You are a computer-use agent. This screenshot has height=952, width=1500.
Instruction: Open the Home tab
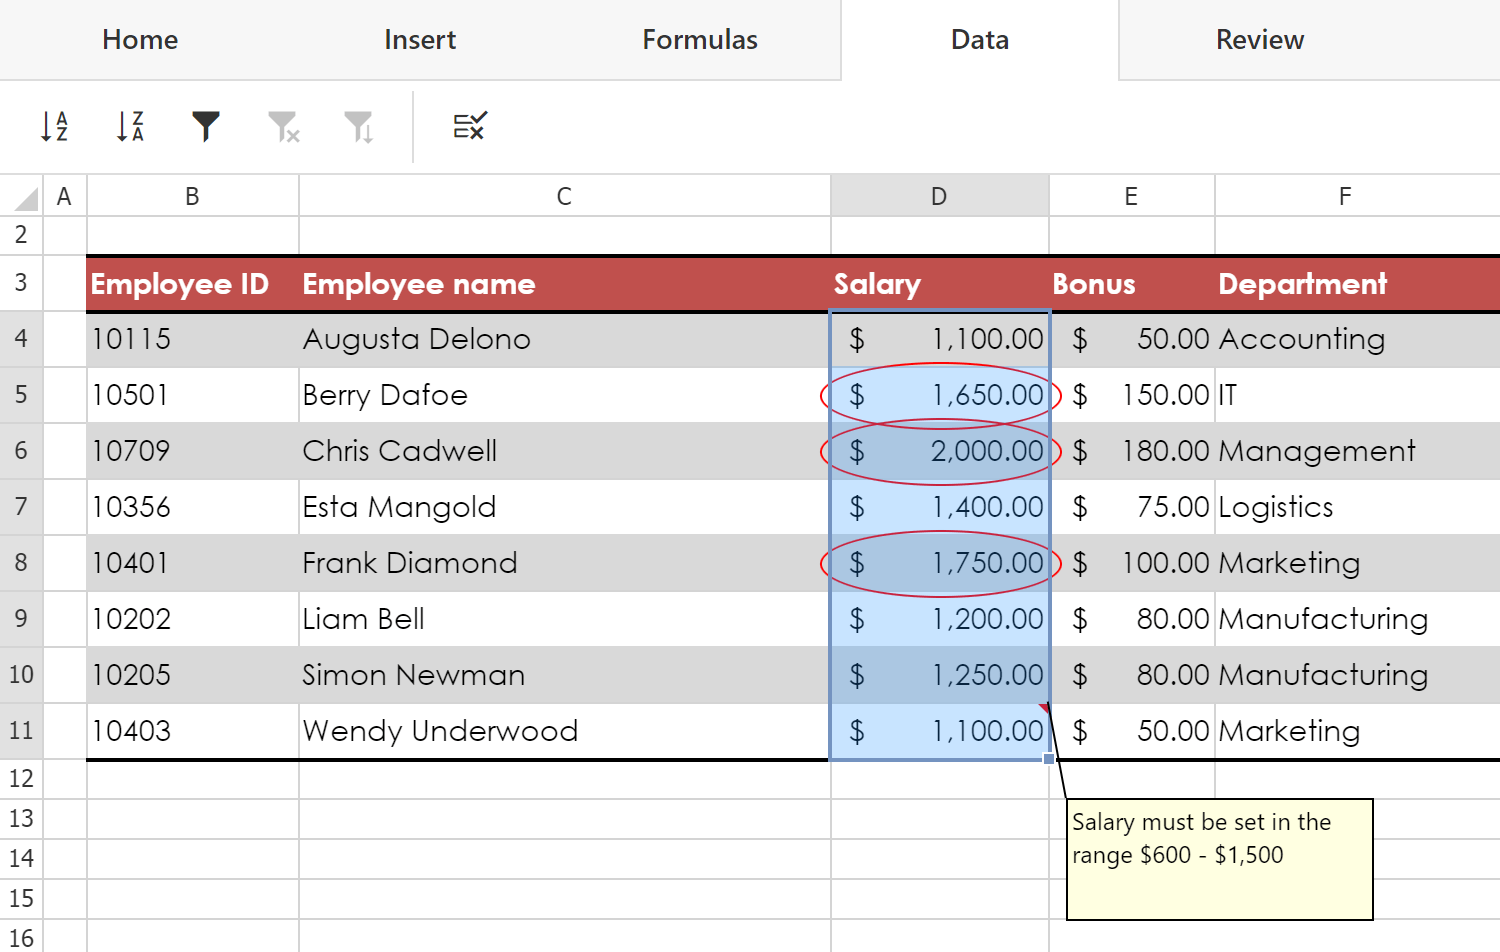pos(140,40)
